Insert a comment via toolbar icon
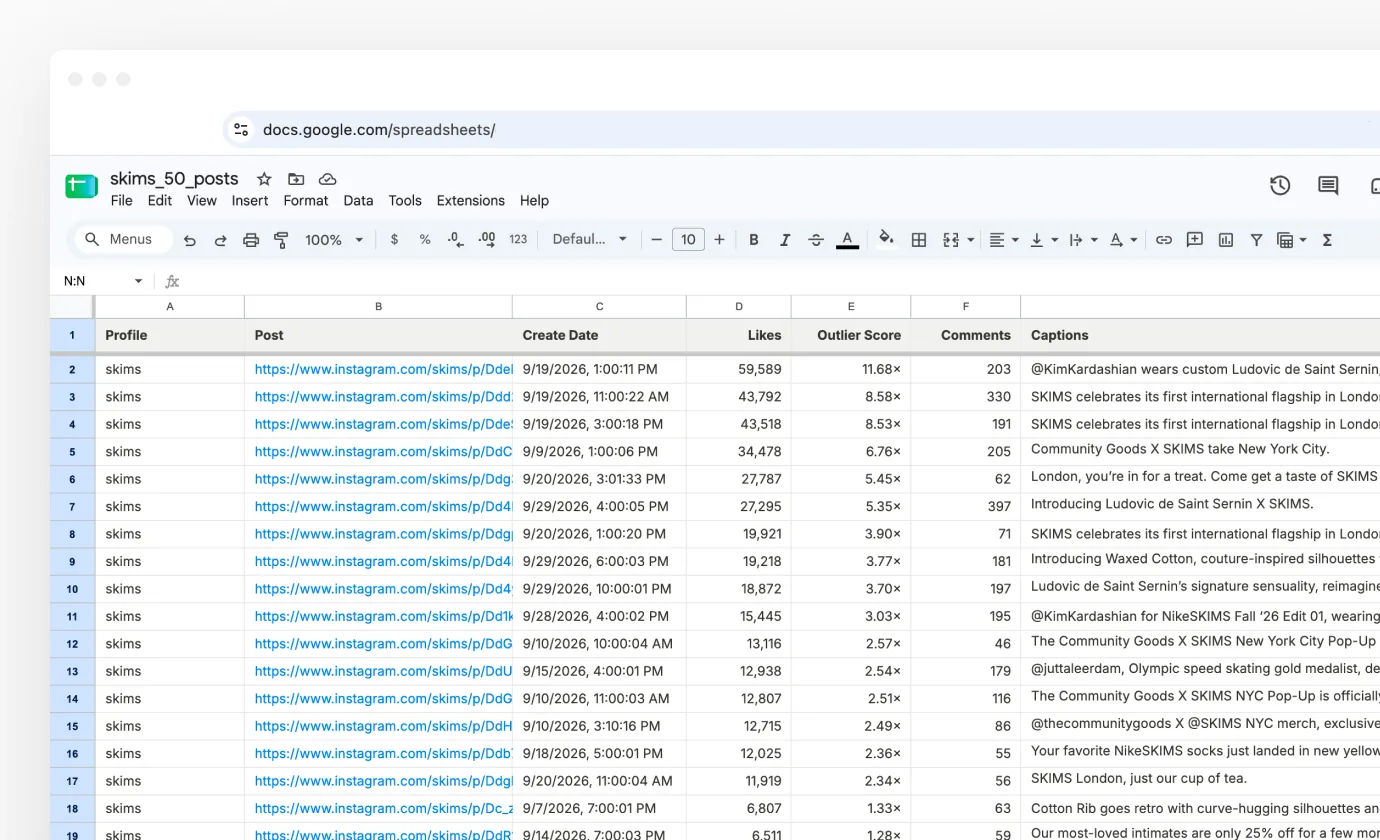This screenshot has width=1380, height=840. (1194, 240)
